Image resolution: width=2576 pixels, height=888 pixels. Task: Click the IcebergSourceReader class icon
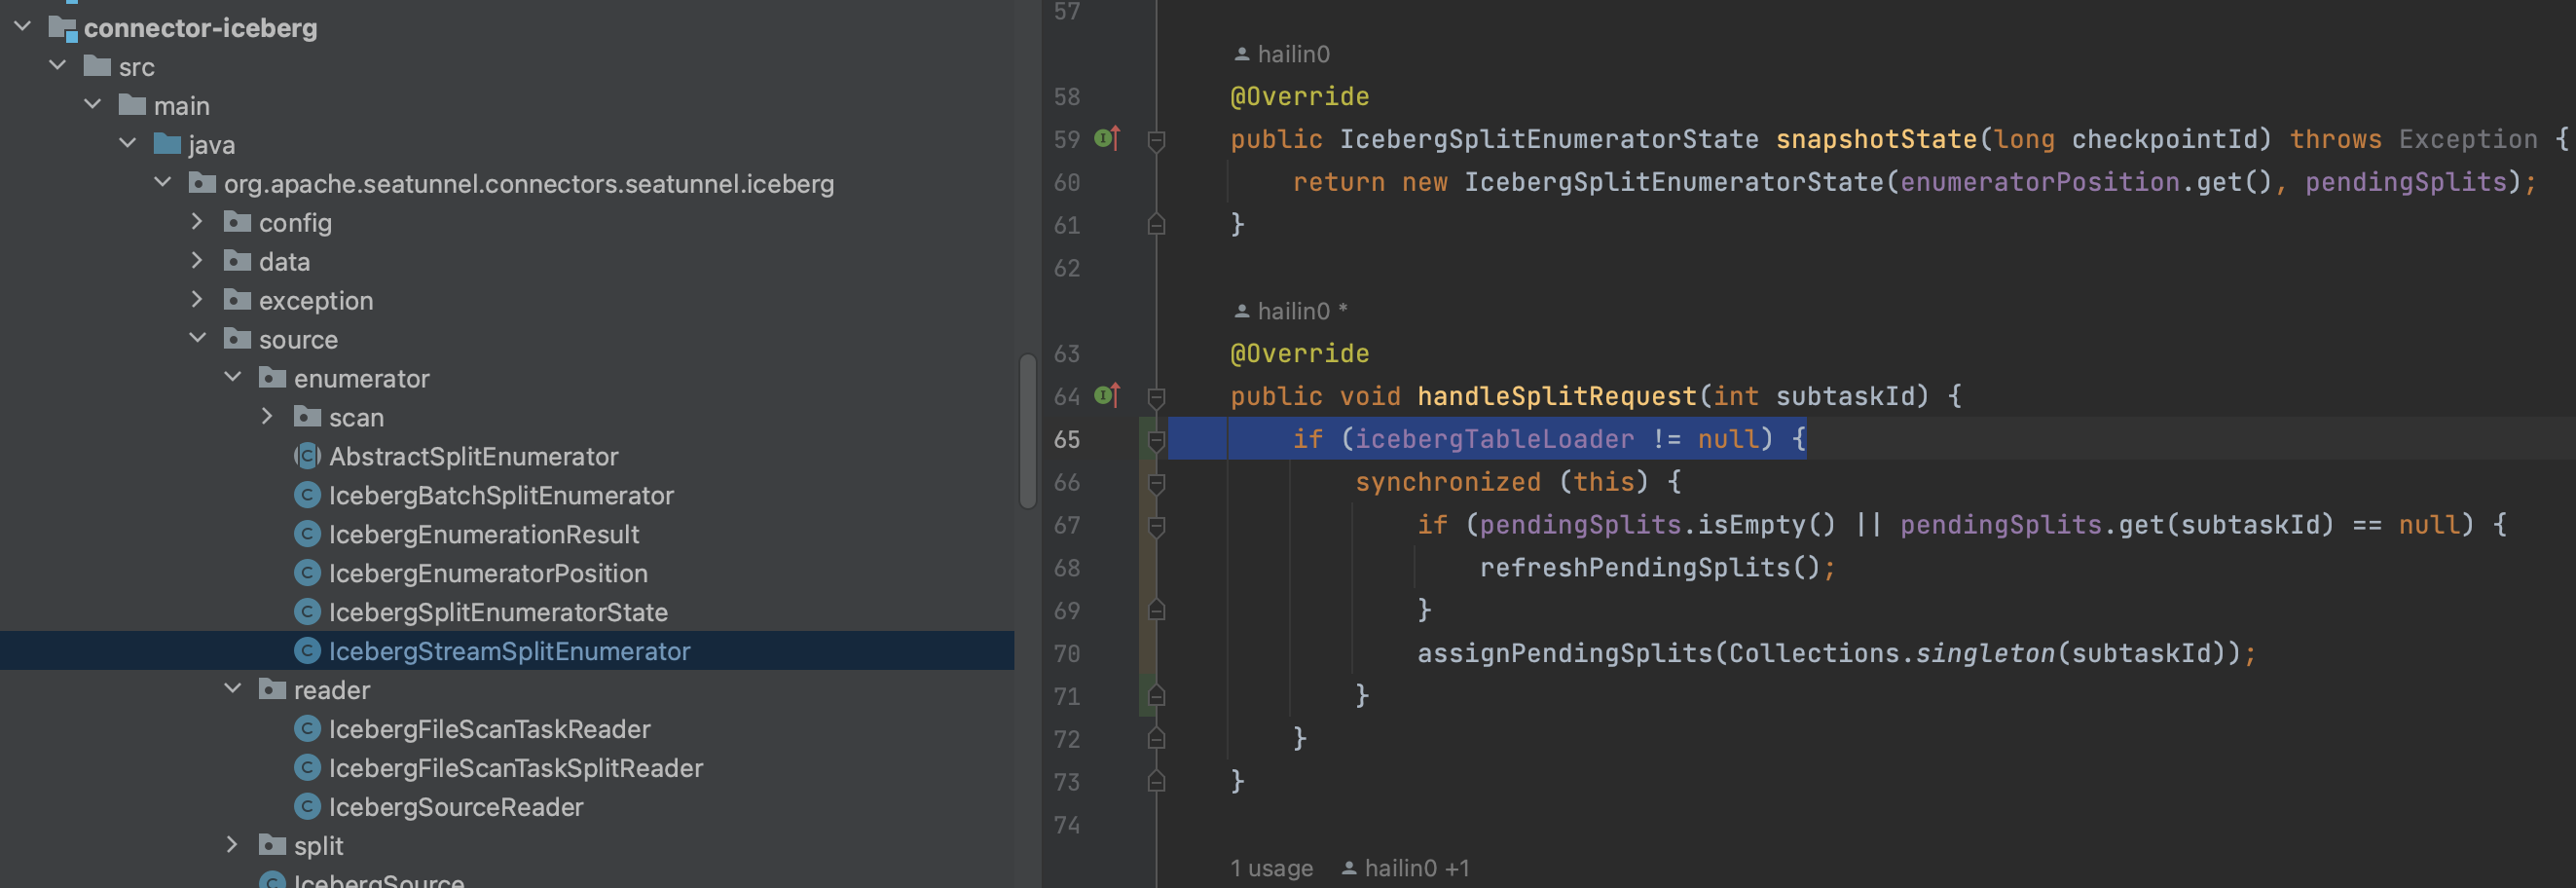coord(307,807)
